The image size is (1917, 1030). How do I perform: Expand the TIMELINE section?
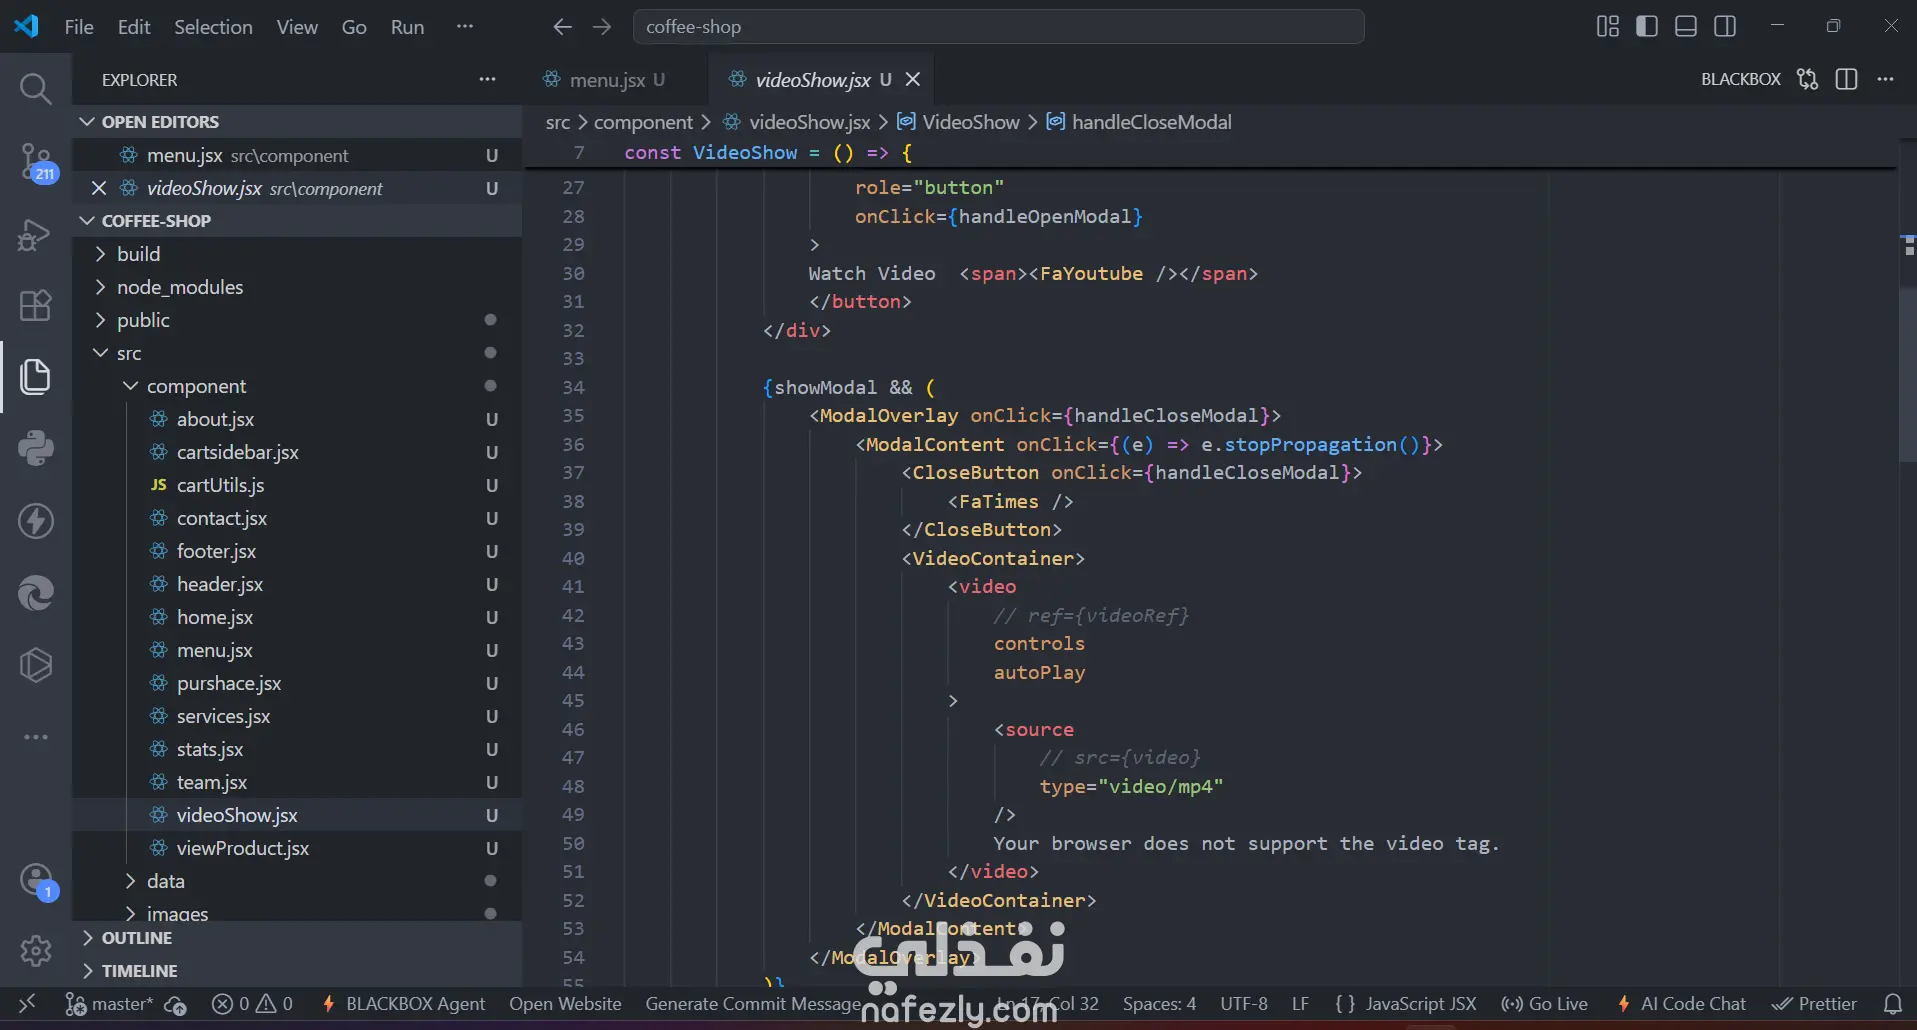tap(297, 971)
